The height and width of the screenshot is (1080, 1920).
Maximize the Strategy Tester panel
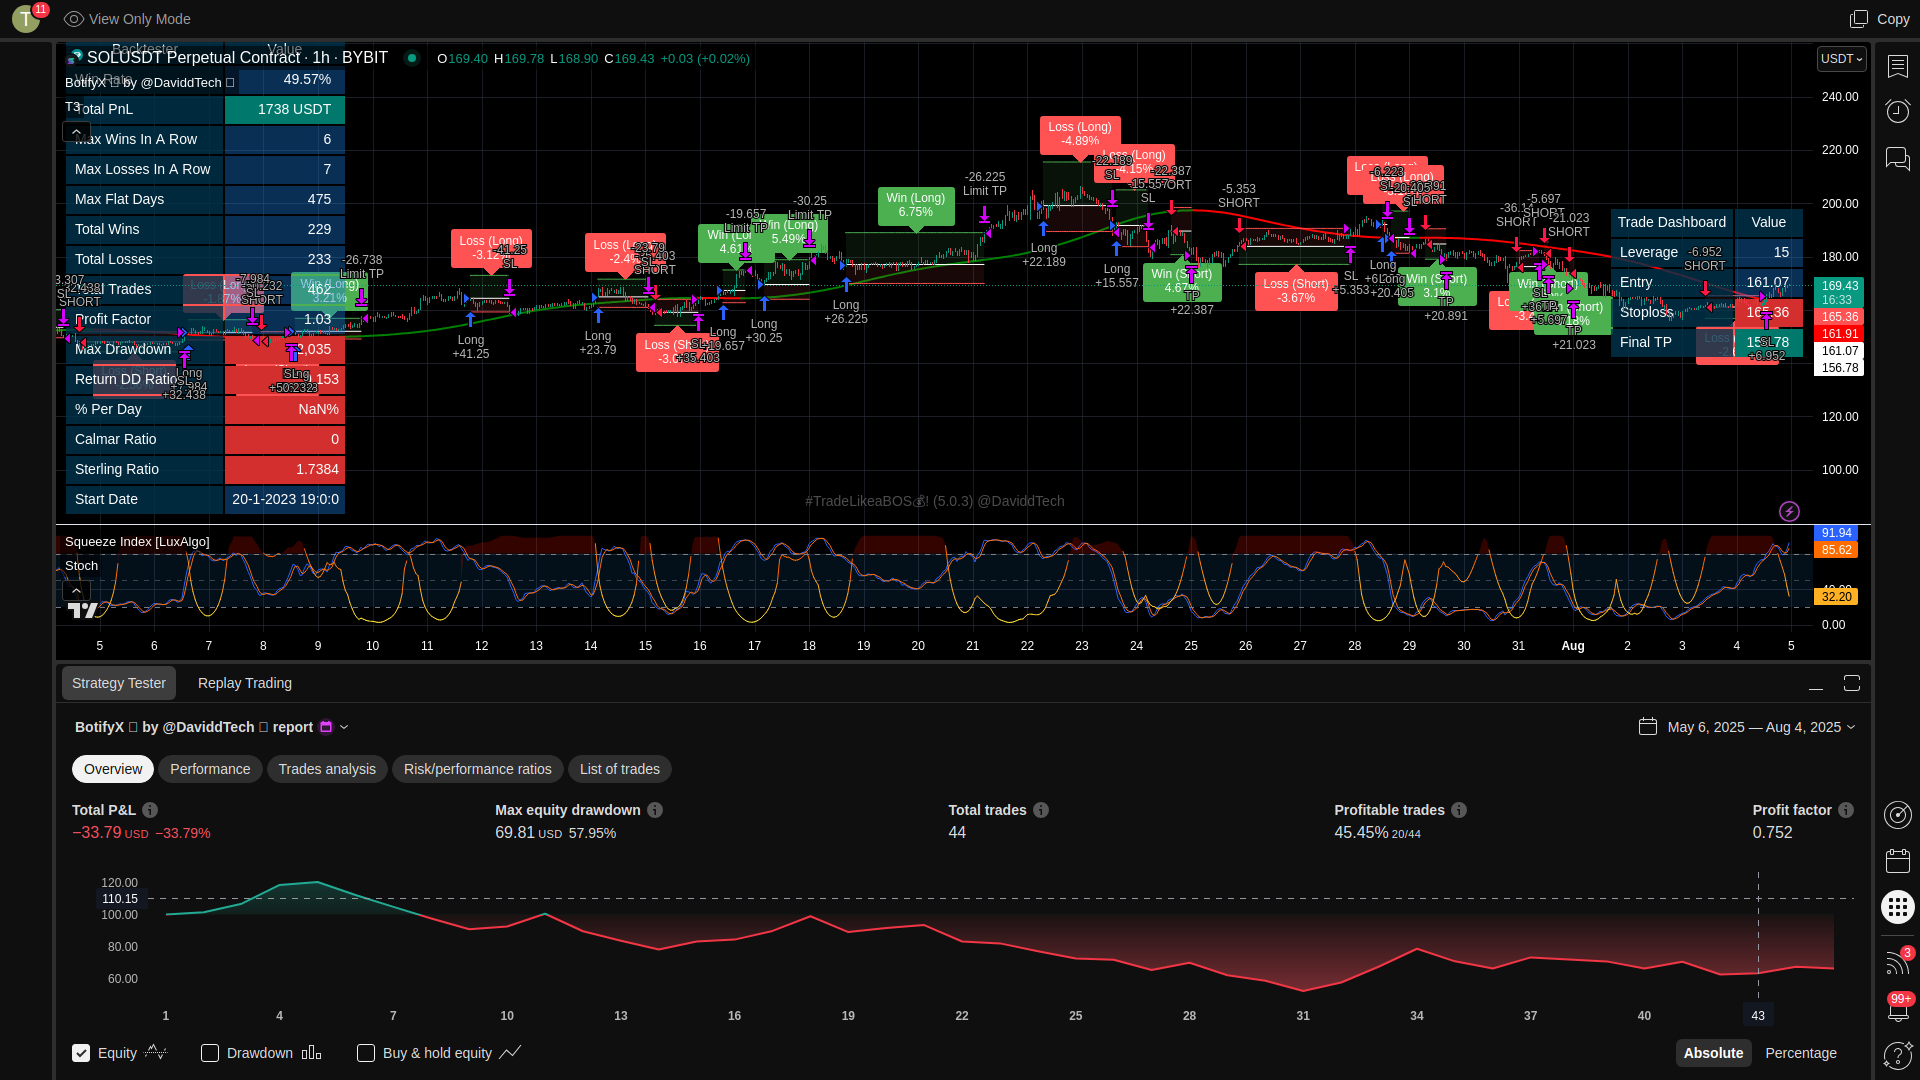point(1852,683)
